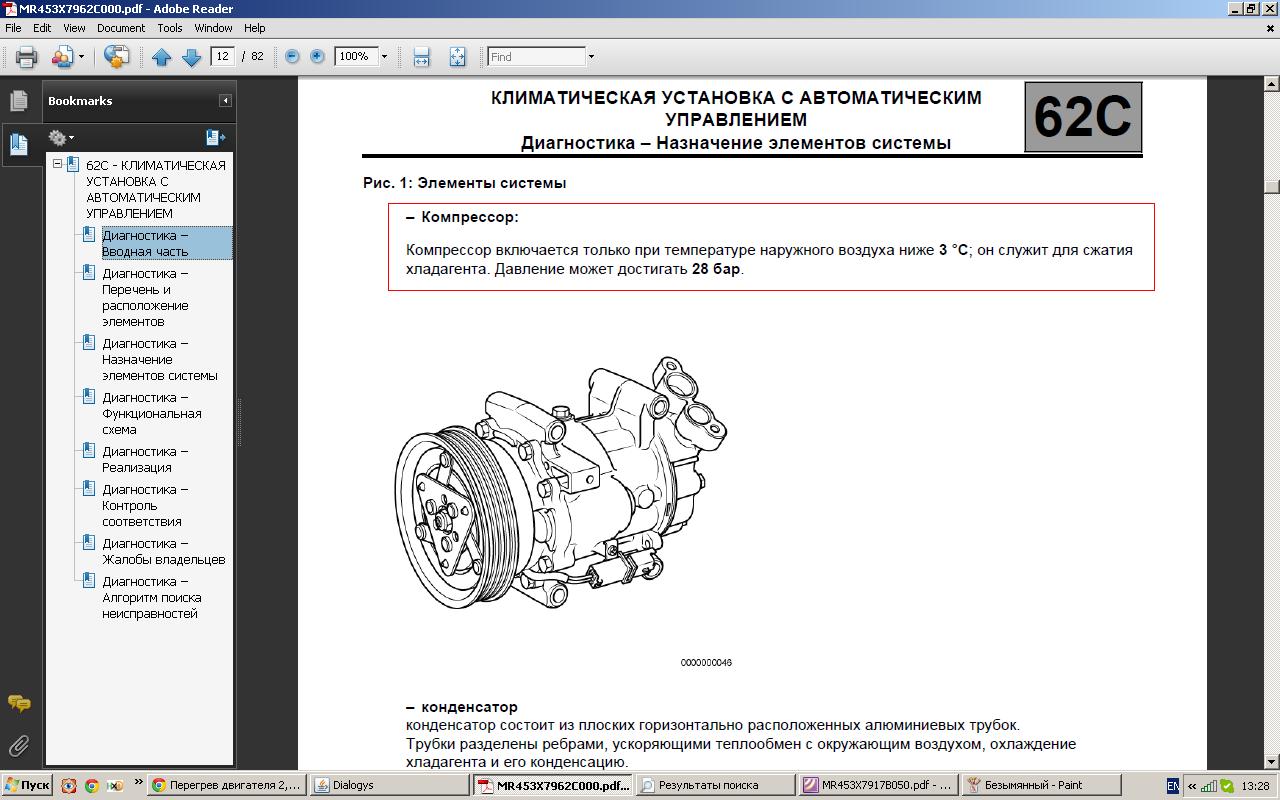This screenshot has width=1280, height=800.
Task: Click bookmark icon next to Жалобы владельцев
Action: coord(89,543)
